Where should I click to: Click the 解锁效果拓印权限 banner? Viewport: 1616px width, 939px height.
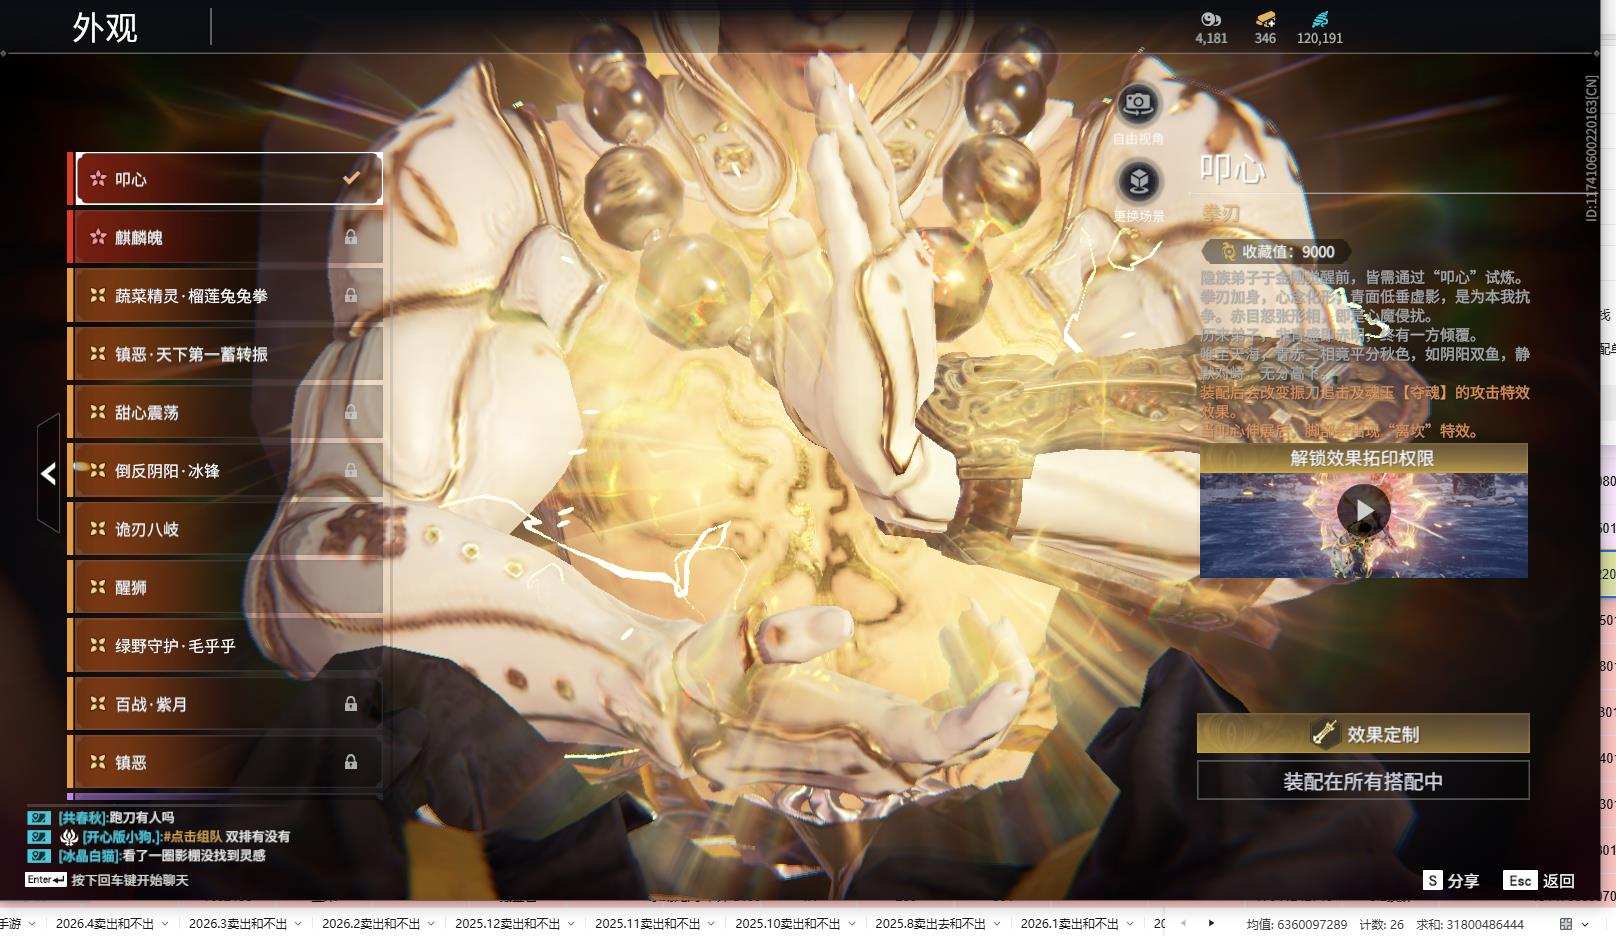[x=1364, y=458]
